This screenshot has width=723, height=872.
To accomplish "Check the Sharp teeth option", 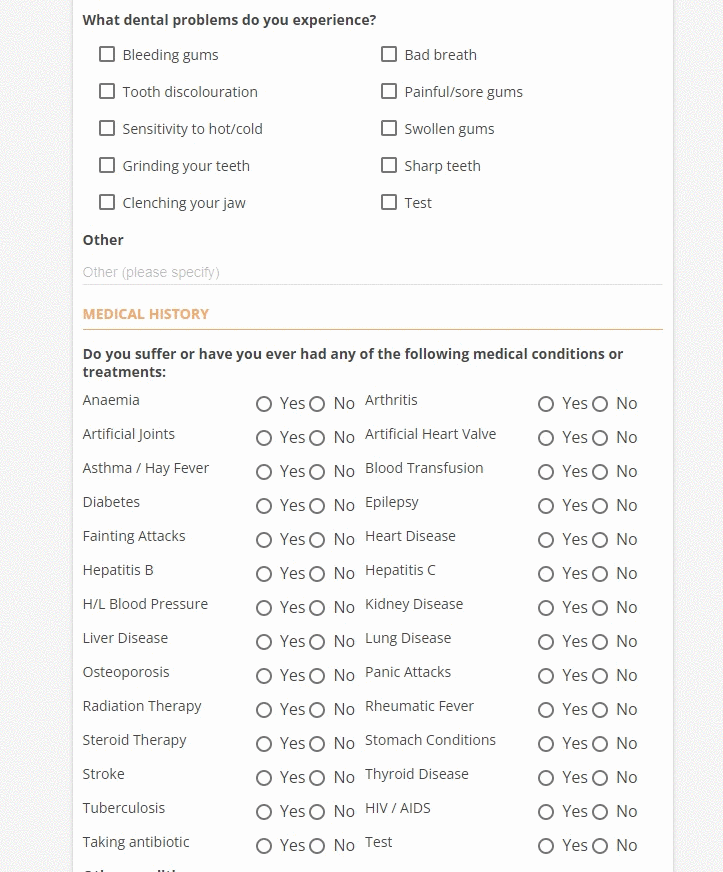I will pyautogui.click(x=389, y=165).
